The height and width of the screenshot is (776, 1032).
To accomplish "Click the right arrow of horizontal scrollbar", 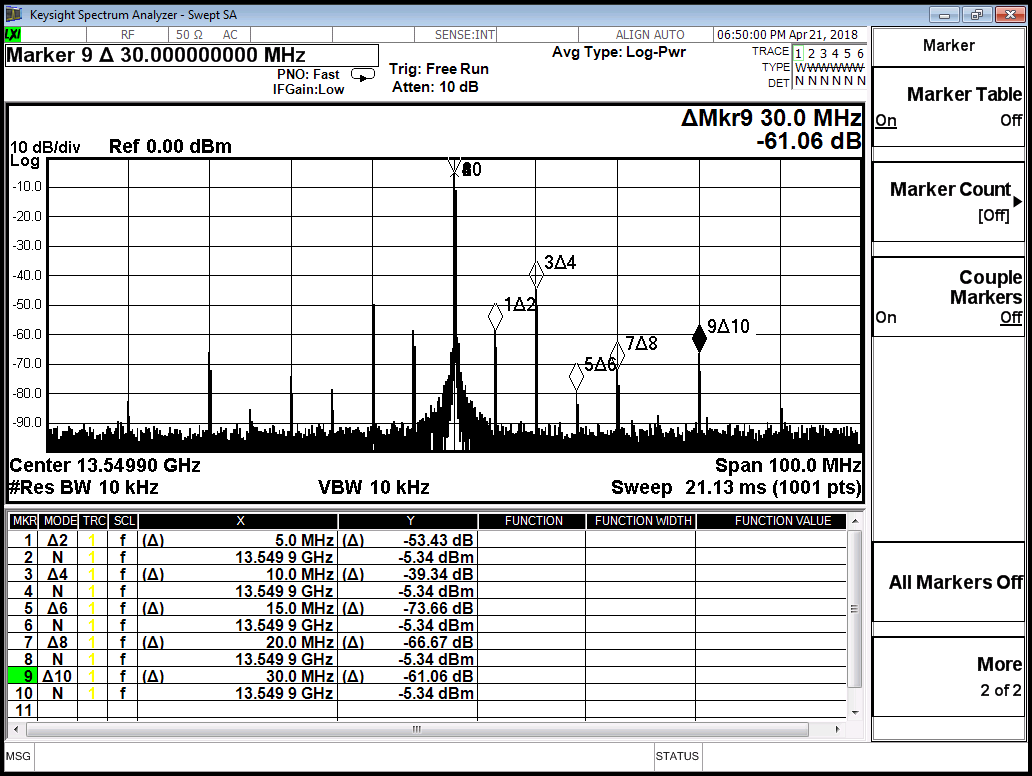I will (837, 729).
